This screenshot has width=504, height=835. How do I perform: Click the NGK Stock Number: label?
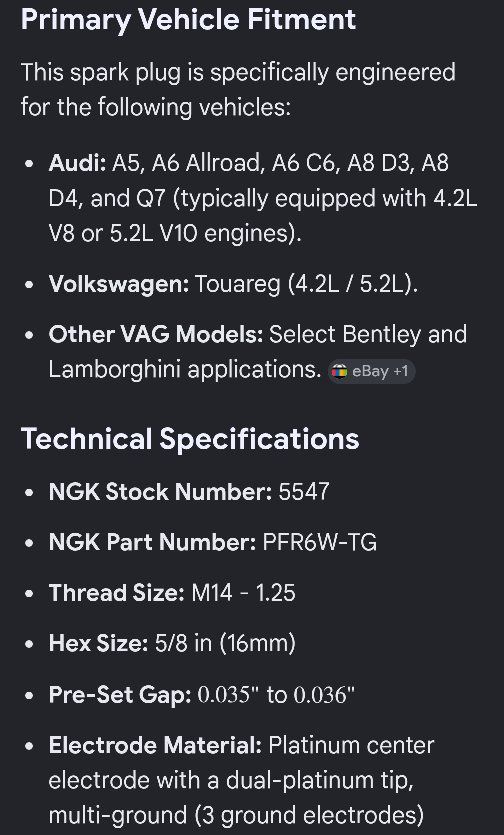coord(160,492)
